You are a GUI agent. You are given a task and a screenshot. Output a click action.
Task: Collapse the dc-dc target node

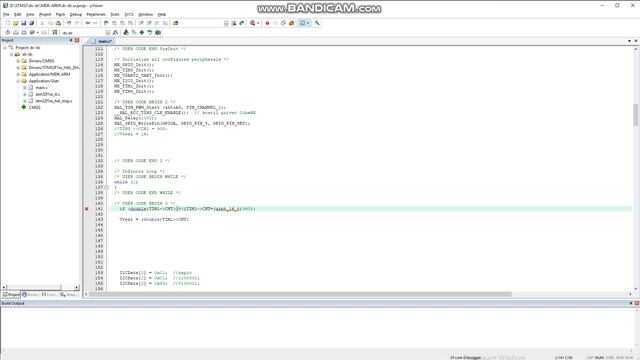click(11, 54)
